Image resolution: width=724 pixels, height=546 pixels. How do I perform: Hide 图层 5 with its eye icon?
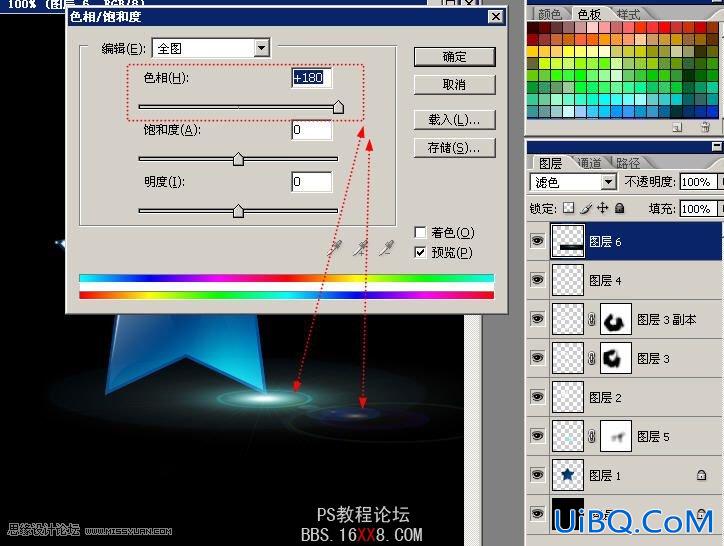pos(537,436)
